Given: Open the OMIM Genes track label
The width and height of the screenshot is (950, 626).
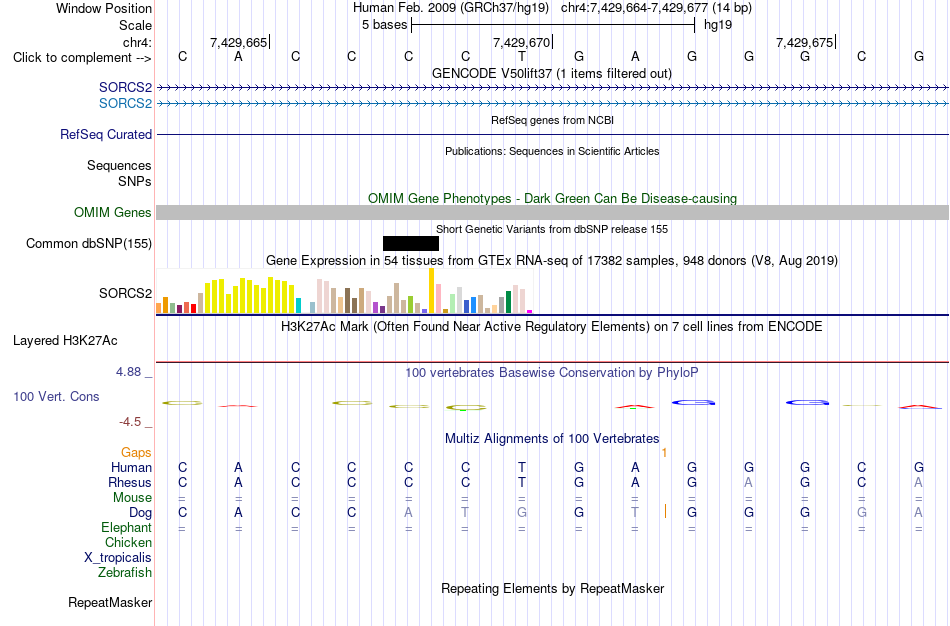Looking at the screenshot, I should point(113,213).
